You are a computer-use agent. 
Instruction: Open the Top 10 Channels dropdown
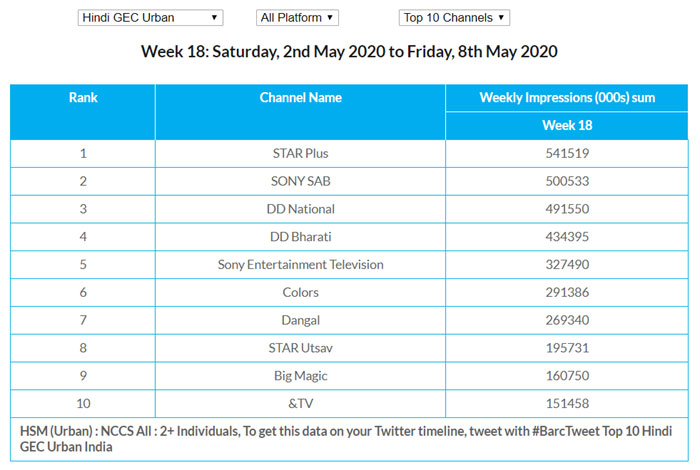454,18
